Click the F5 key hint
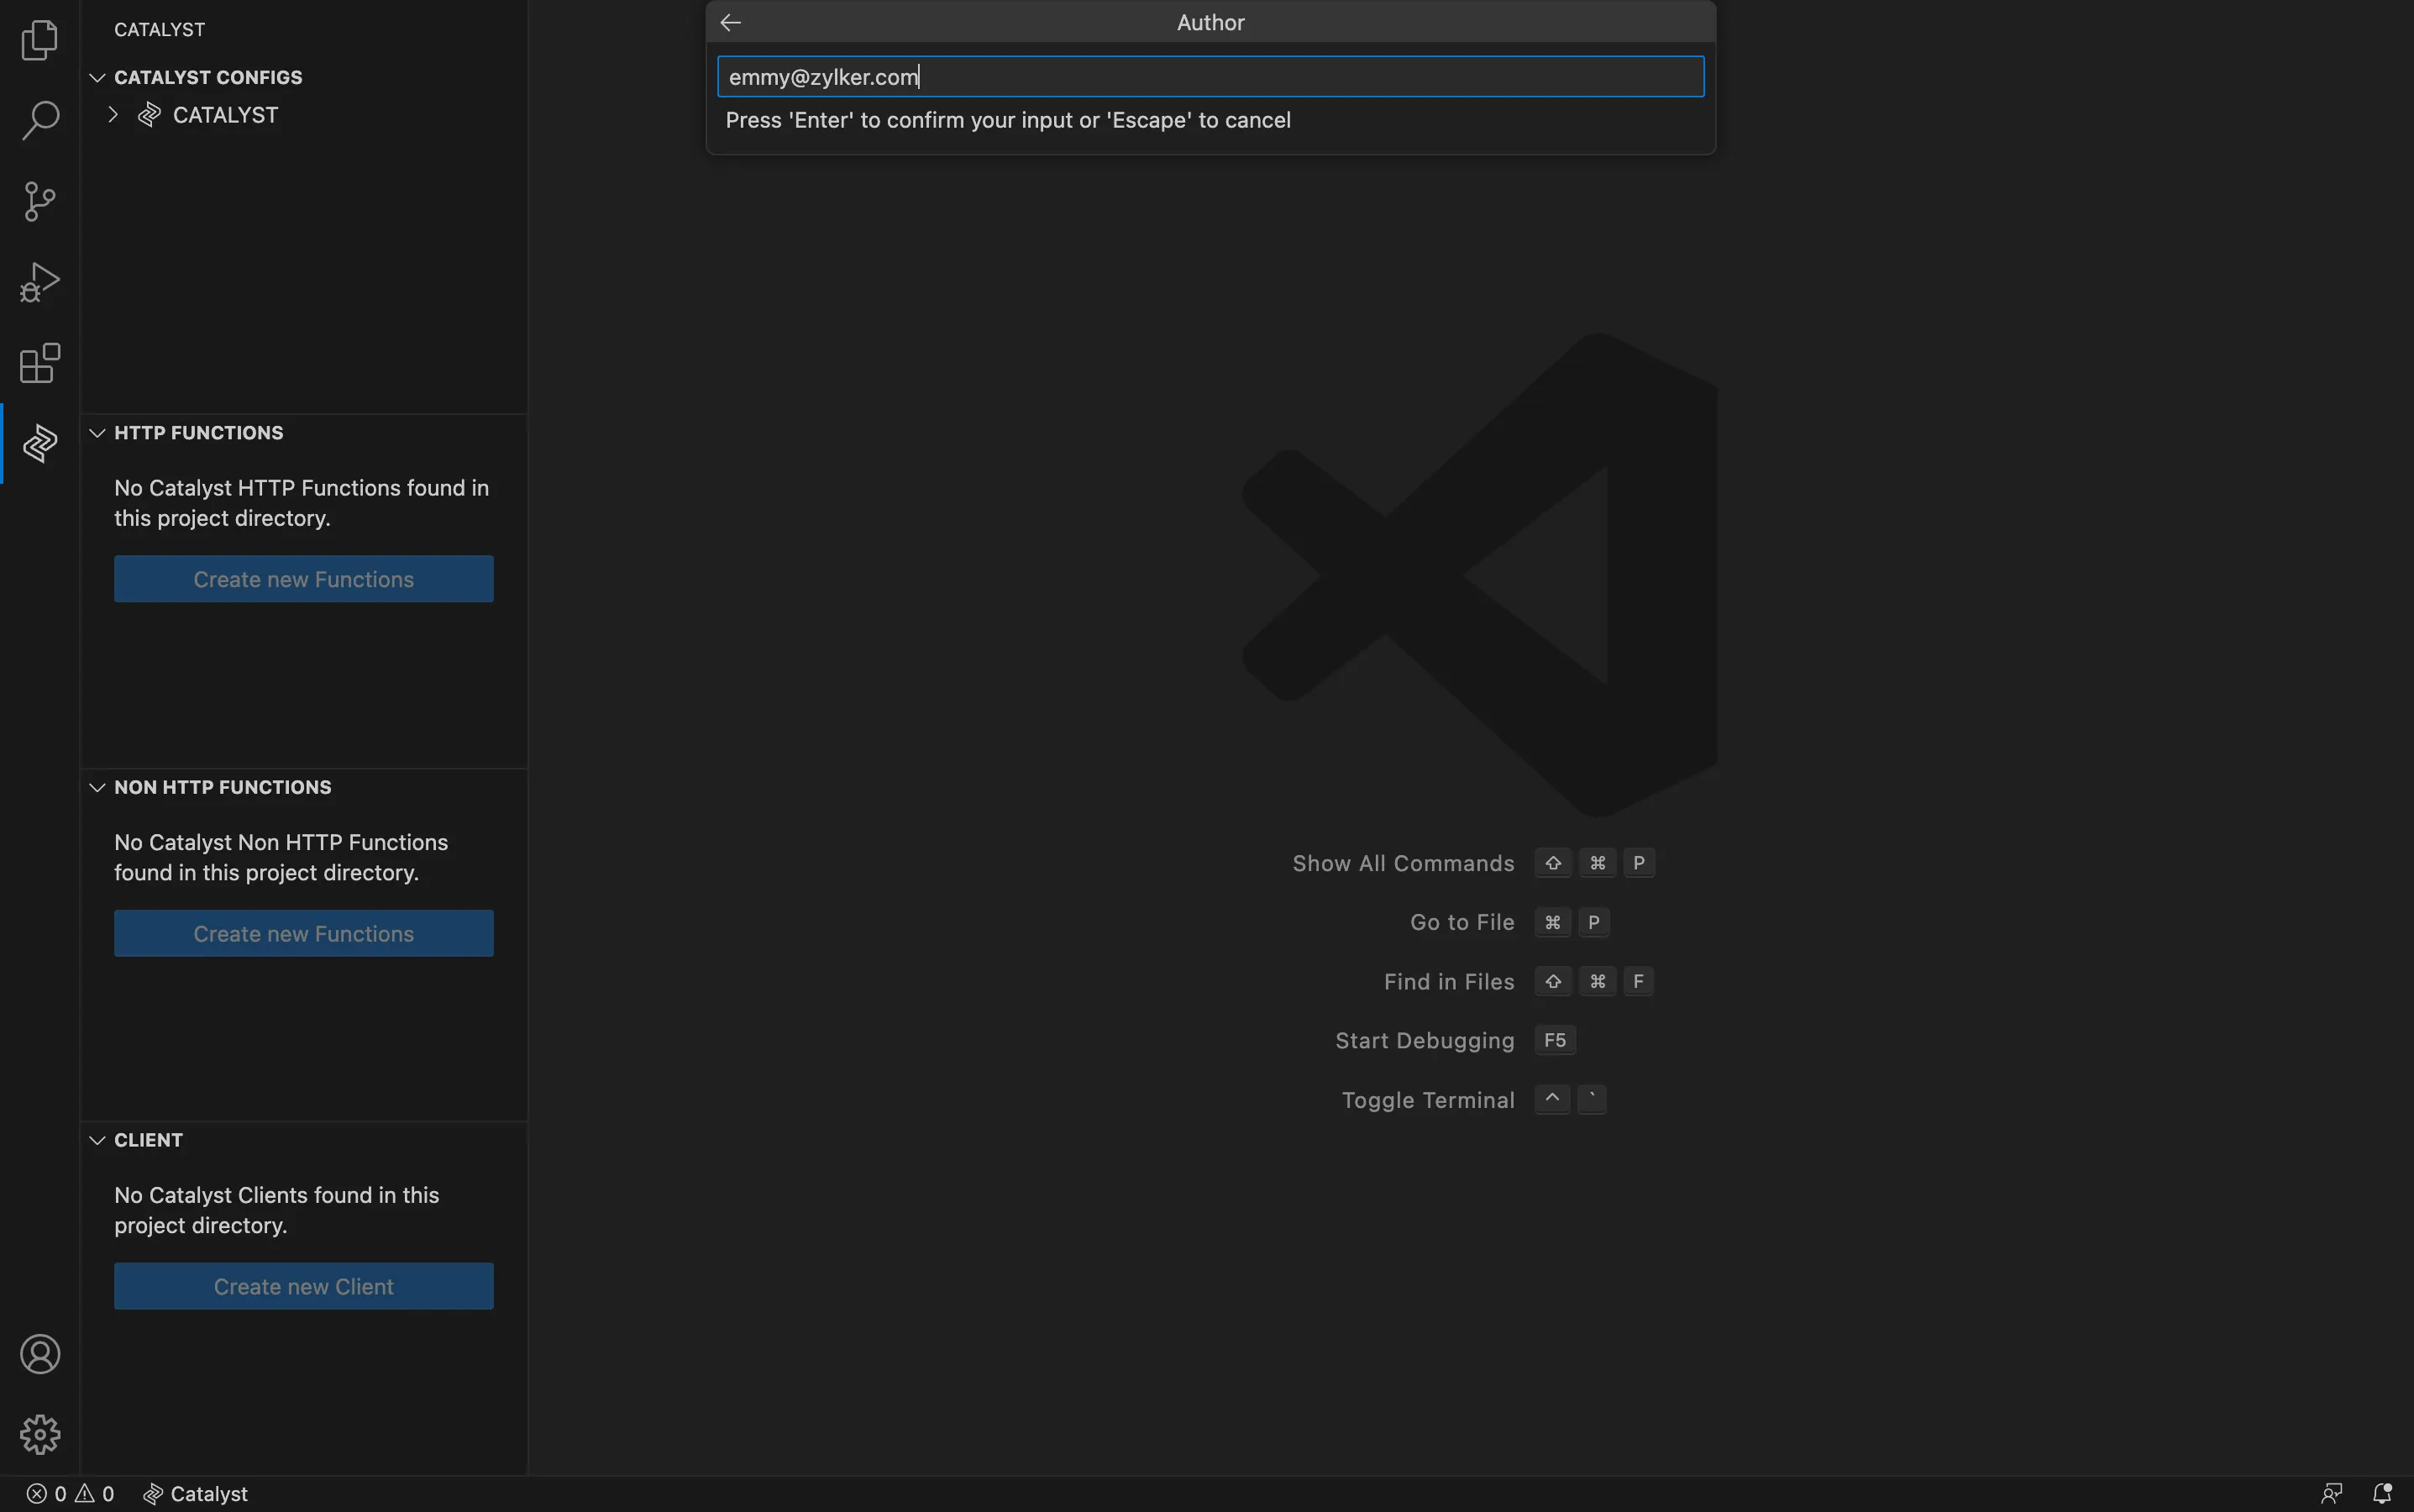Screen dimensions: 2414x1512 click(1555, 1040)
